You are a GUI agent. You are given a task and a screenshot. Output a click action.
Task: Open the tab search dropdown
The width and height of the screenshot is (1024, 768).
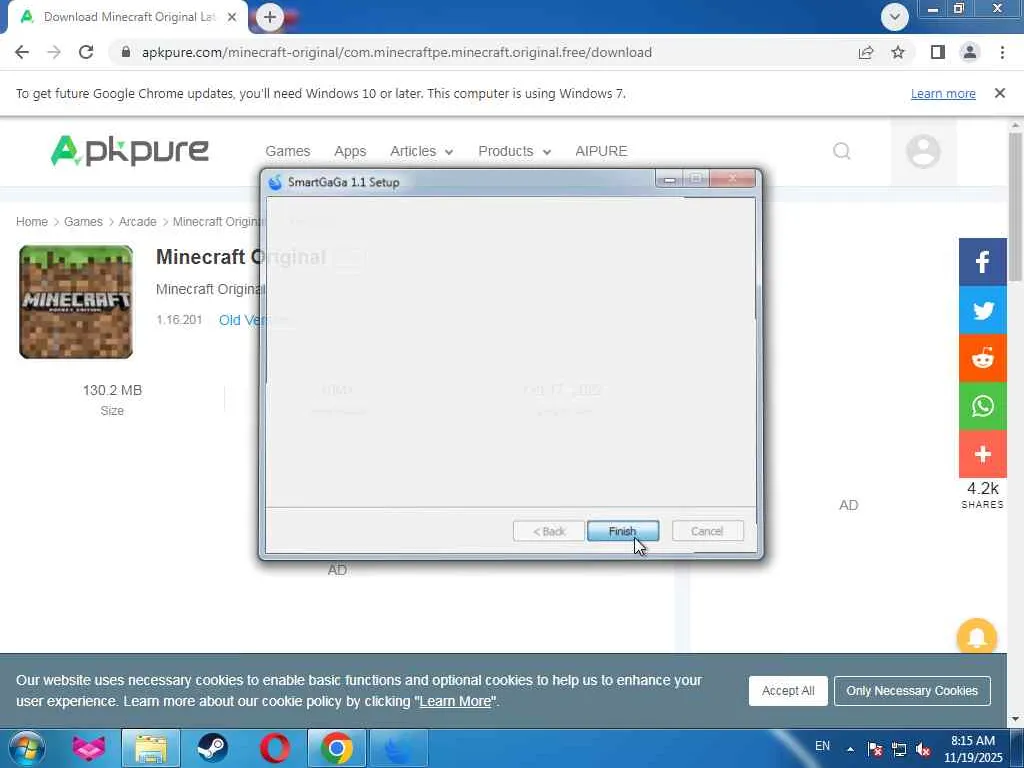[895, 17]
